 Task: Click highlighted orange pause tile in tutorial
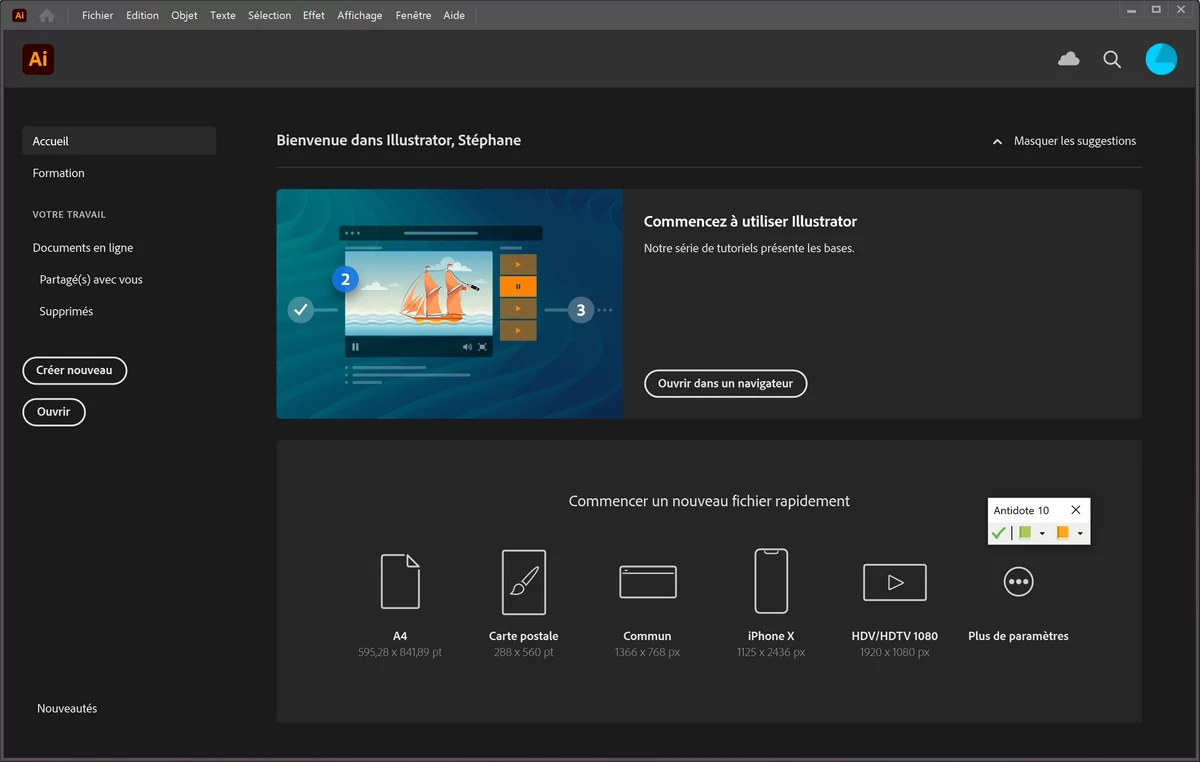point(518,286)
